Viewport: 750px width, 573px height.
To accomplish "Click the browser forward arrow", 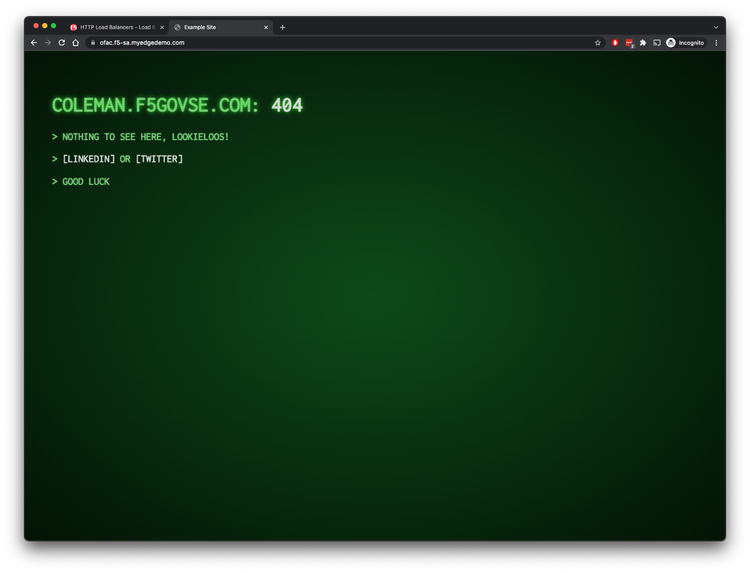I will 48,43.
